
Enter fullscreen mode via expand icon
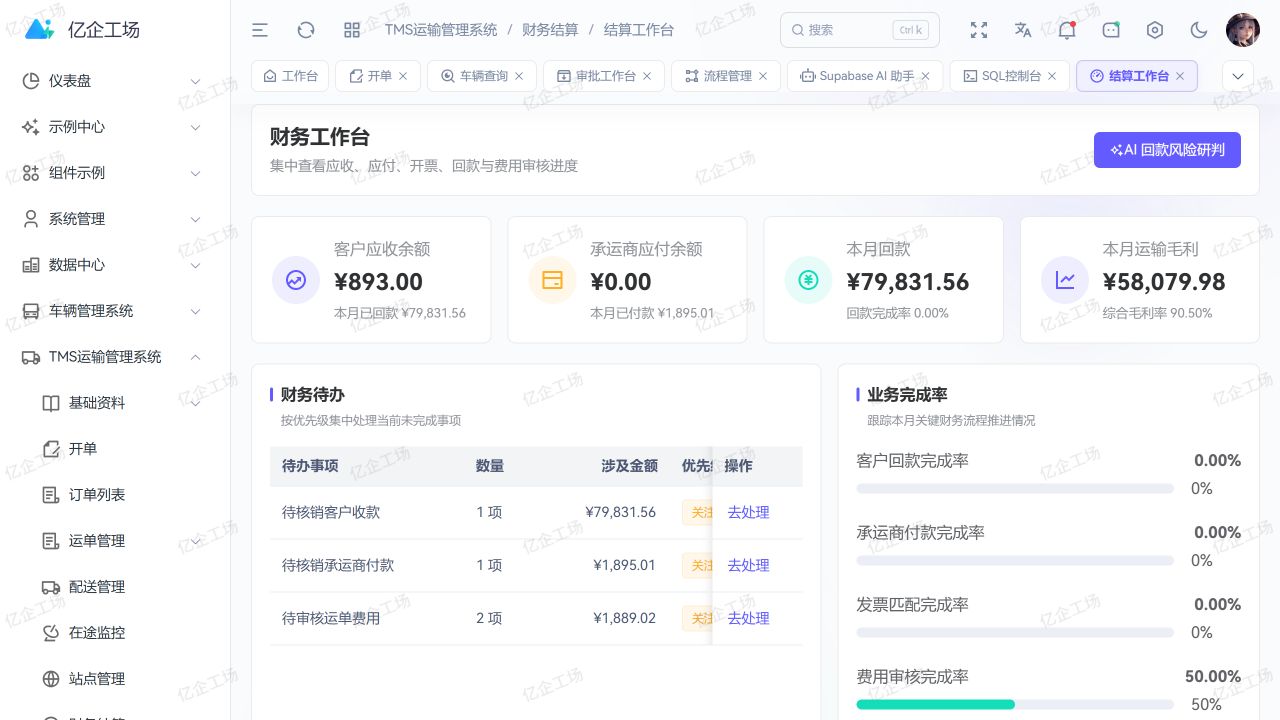(x=979, y=30)
